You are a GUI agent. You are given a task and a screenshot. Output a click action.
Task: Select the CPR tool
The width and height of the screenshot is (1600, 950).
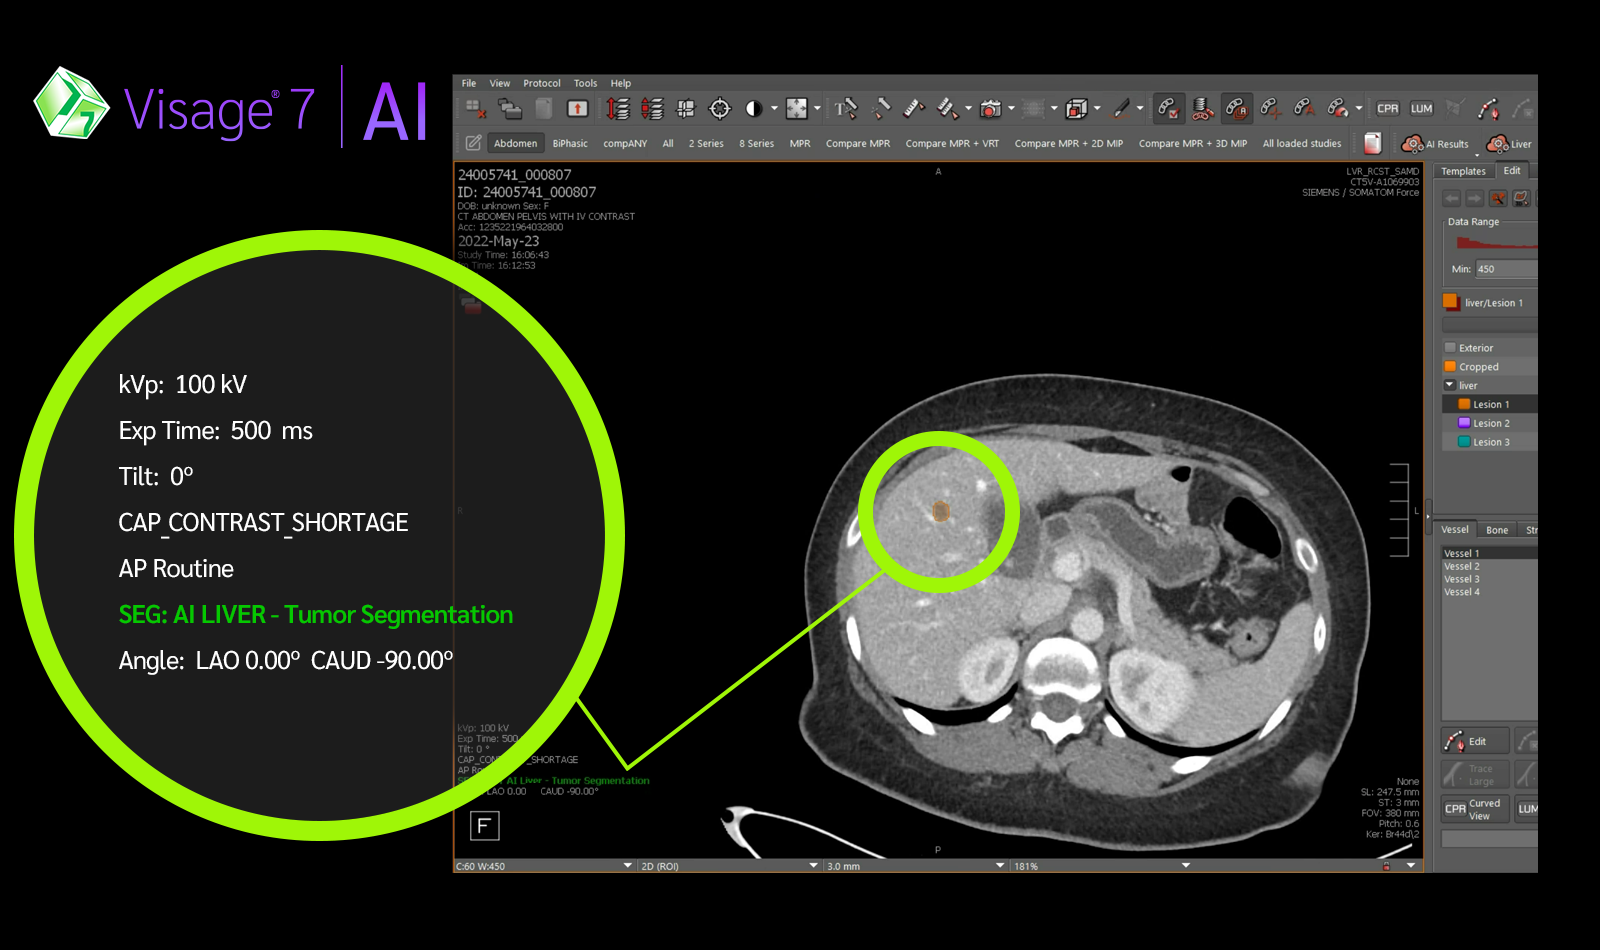tap(1388, 108)
